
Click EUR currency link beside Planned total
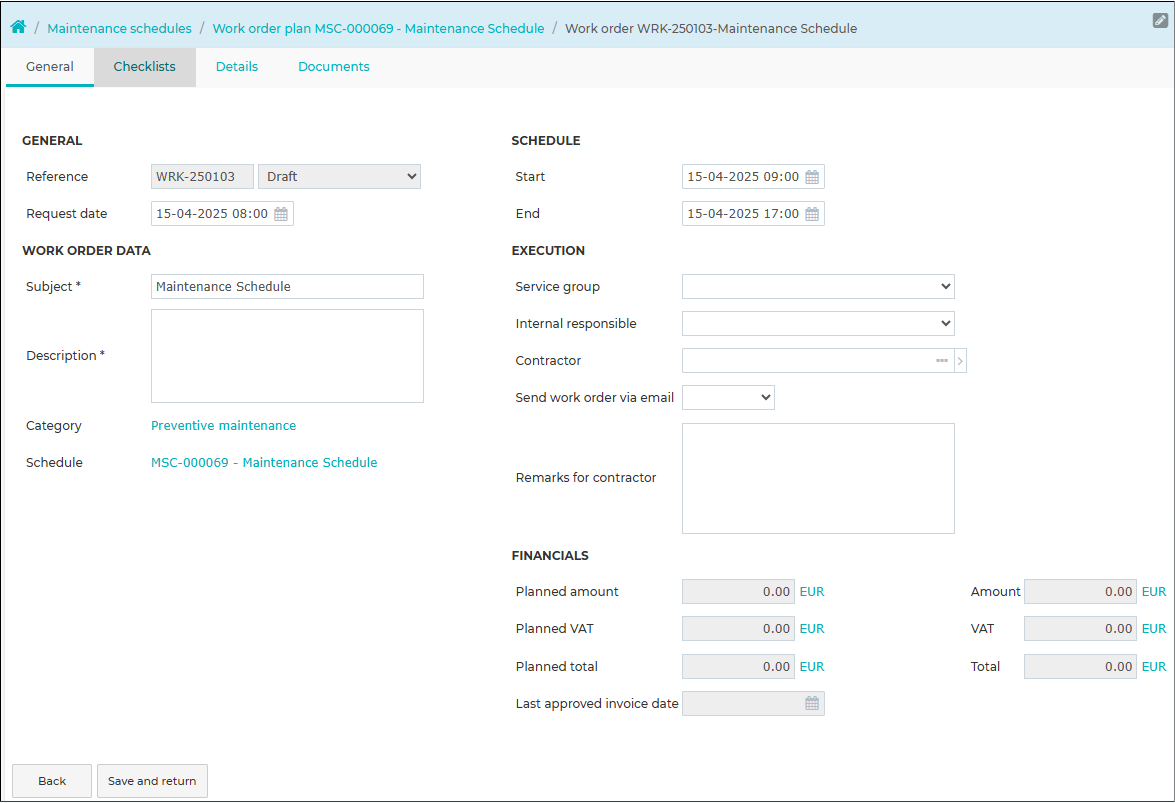(812, 667)
